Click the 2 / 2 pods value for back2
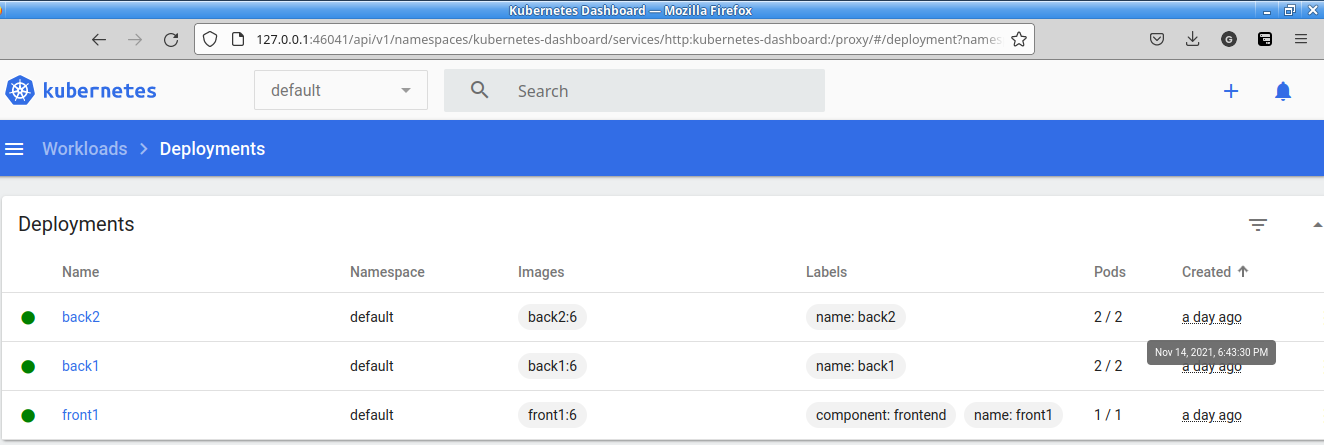The image size is (1324, 445). point(1108,317)
